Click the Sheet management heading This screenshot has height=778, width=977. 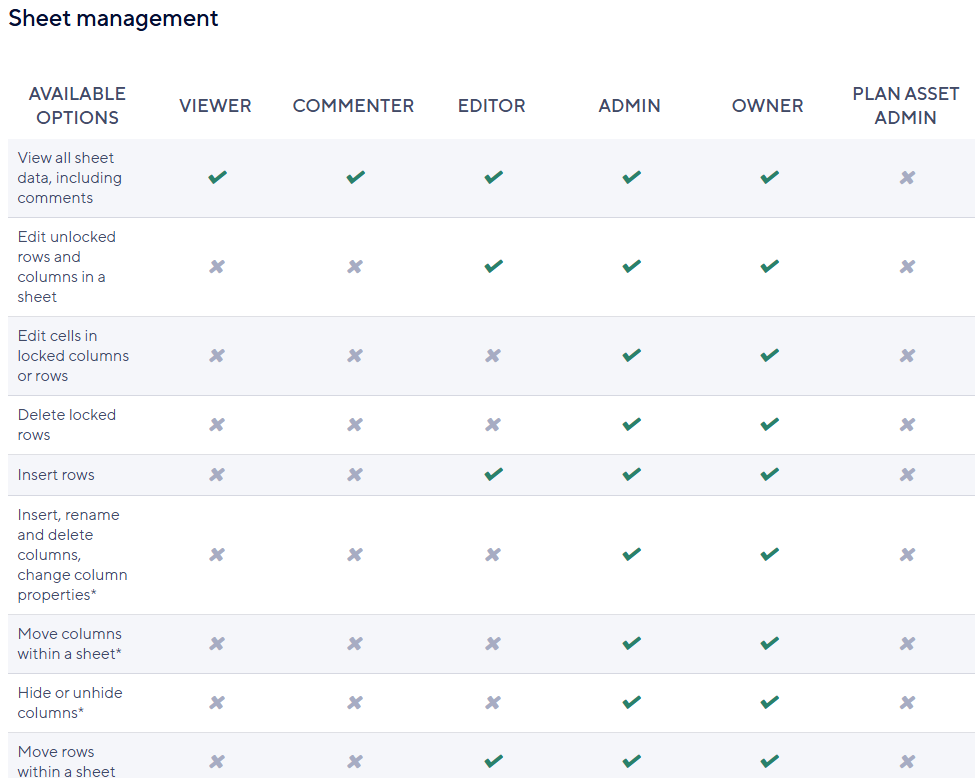click(113, 19)
